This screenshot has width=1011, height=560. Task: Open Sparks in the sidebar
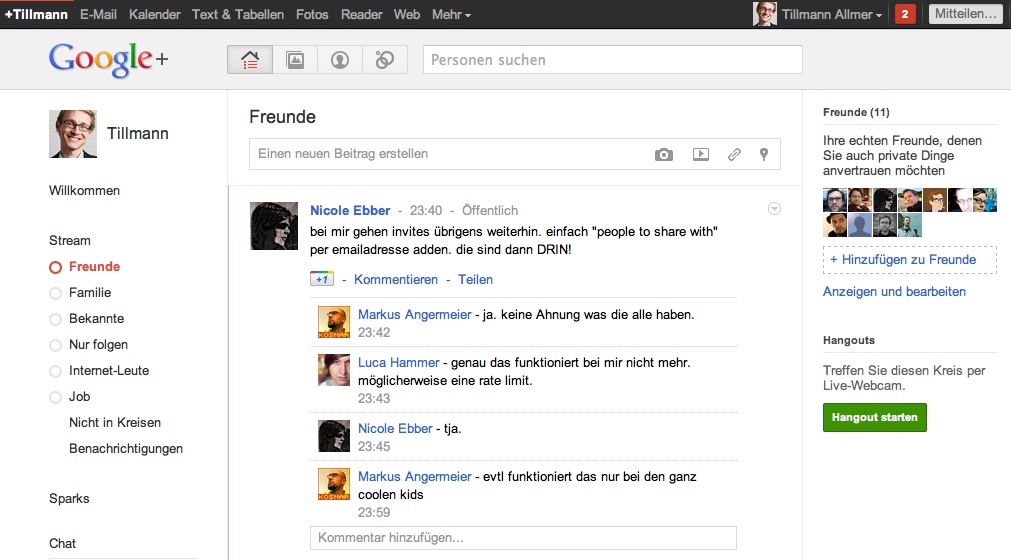coord(69,499)
